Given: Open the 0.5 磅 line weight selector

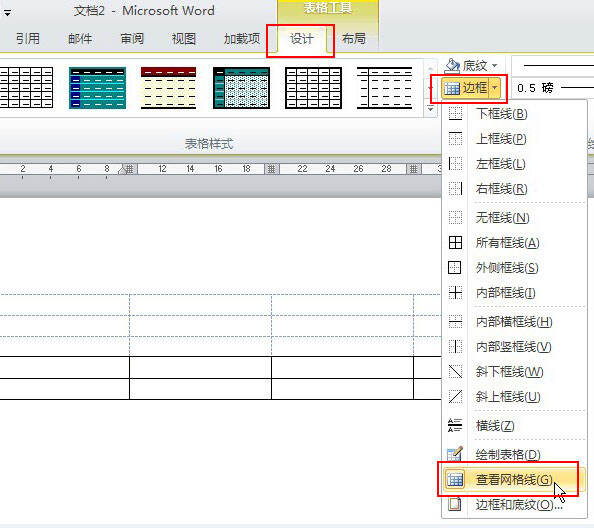Looking at the screenshot, I should coord(553,88).
